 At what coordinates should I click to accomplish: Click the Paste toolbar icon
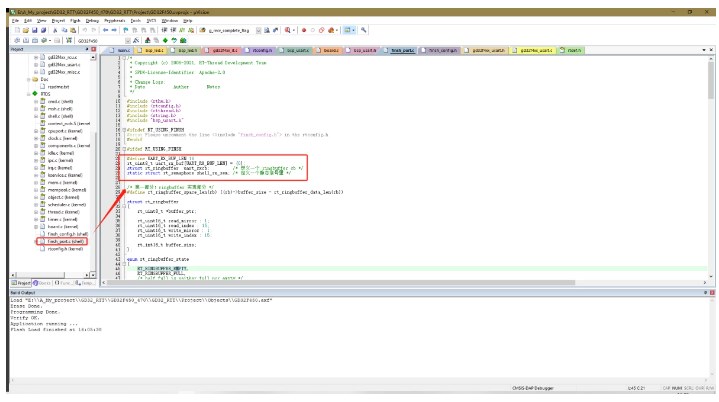(73, 30)
